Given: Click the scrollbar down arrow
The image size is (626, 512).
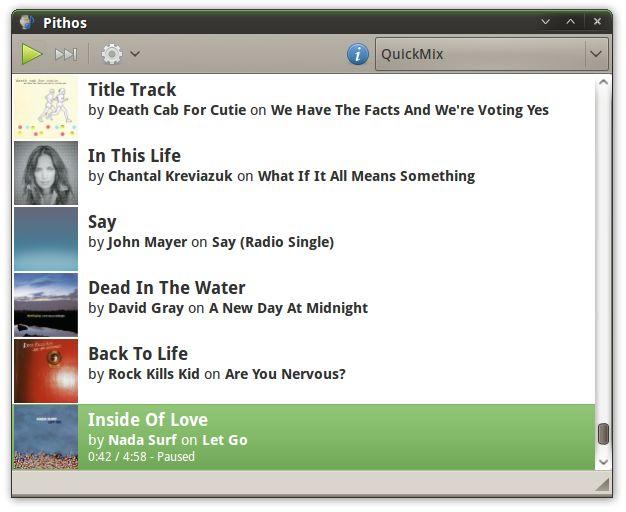Looking at the screenshot, I should [603, 462].
